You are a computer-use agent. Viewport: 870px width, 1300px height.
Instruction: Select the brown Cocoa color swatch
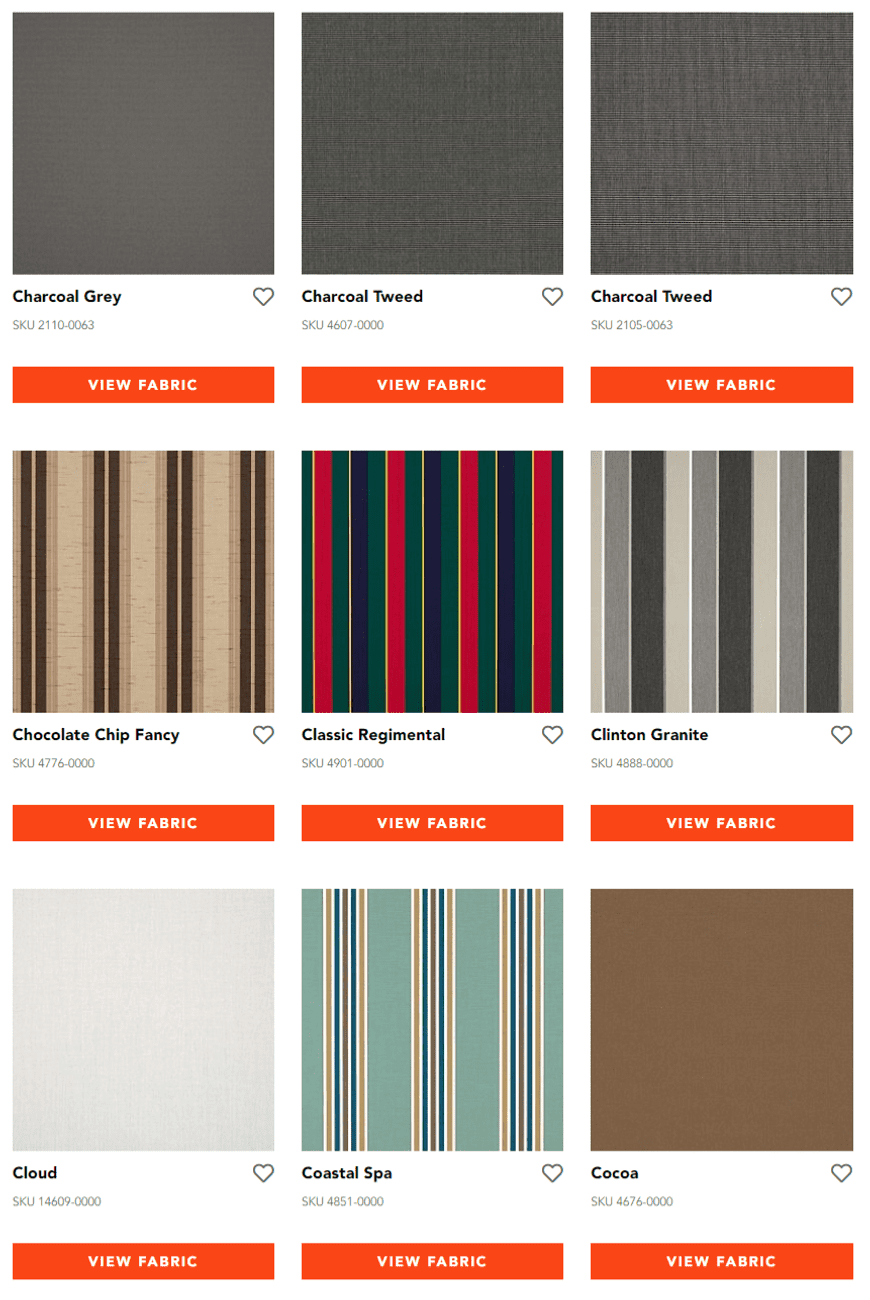[x=722, y=1019]
